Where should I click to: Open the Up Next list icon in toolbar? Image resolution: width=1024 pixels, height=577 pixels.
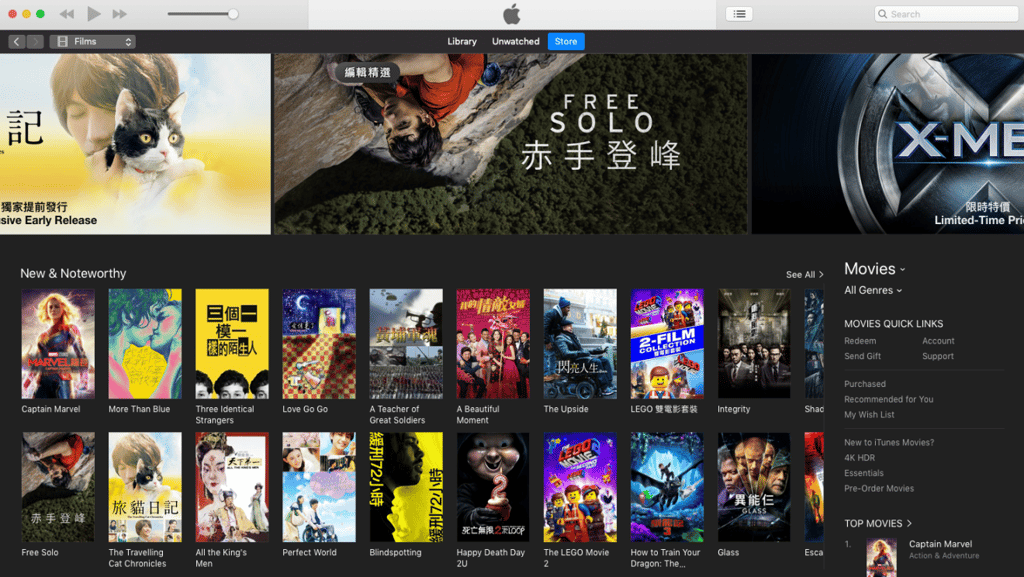pos(739,13)
